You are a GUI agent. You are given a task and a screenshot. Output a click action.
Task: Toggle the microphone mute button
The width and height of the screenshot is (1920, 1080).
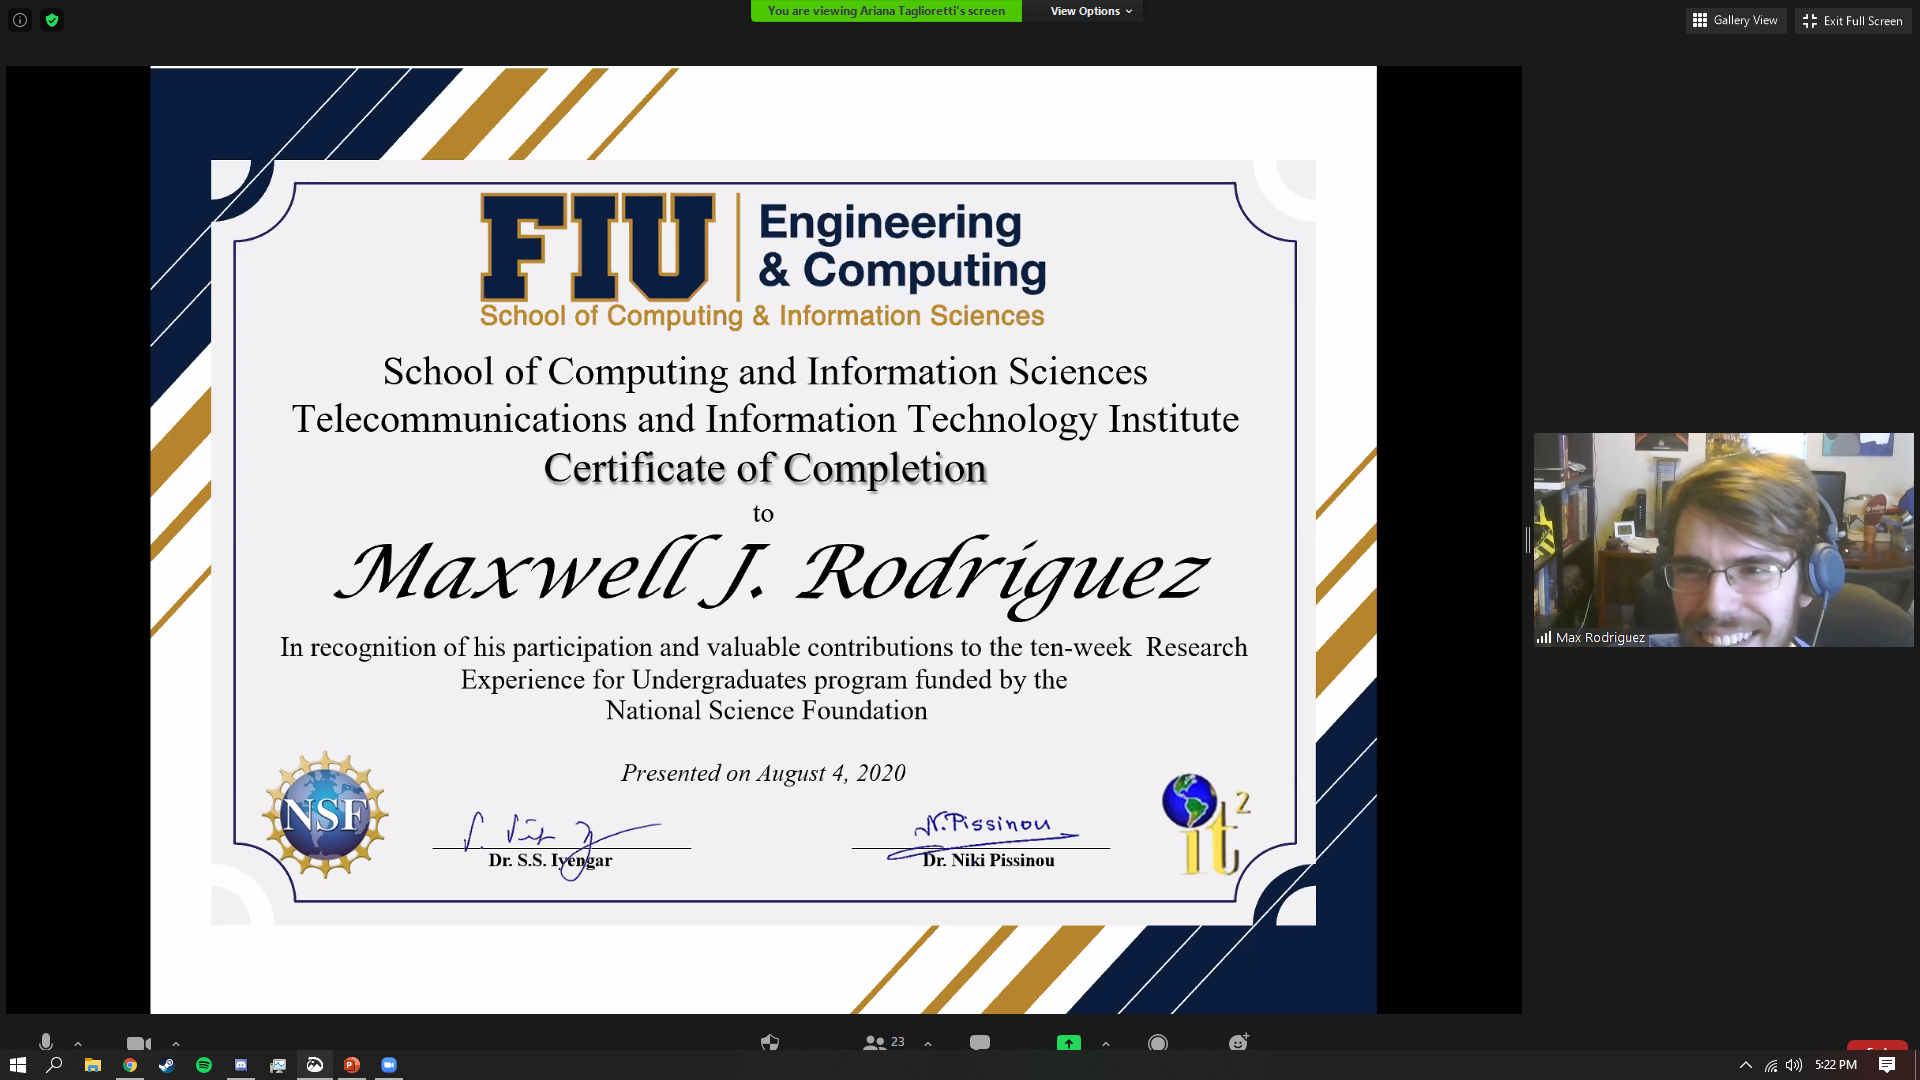click(46, 1042)
